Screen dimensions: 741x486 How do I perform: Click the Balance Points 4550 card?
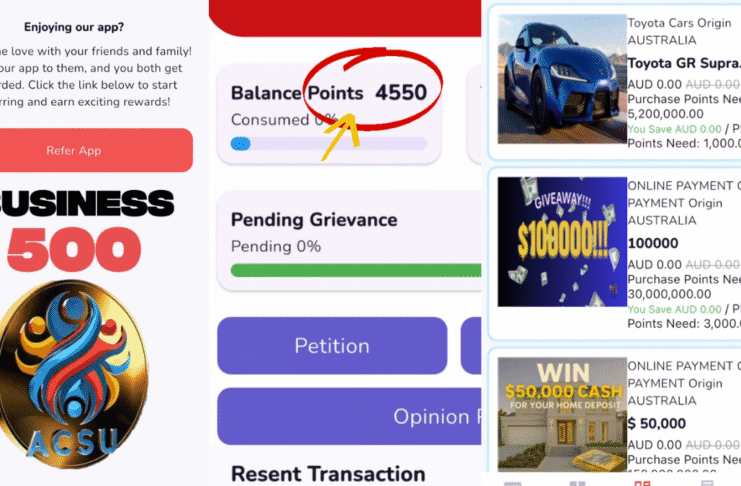329,114
